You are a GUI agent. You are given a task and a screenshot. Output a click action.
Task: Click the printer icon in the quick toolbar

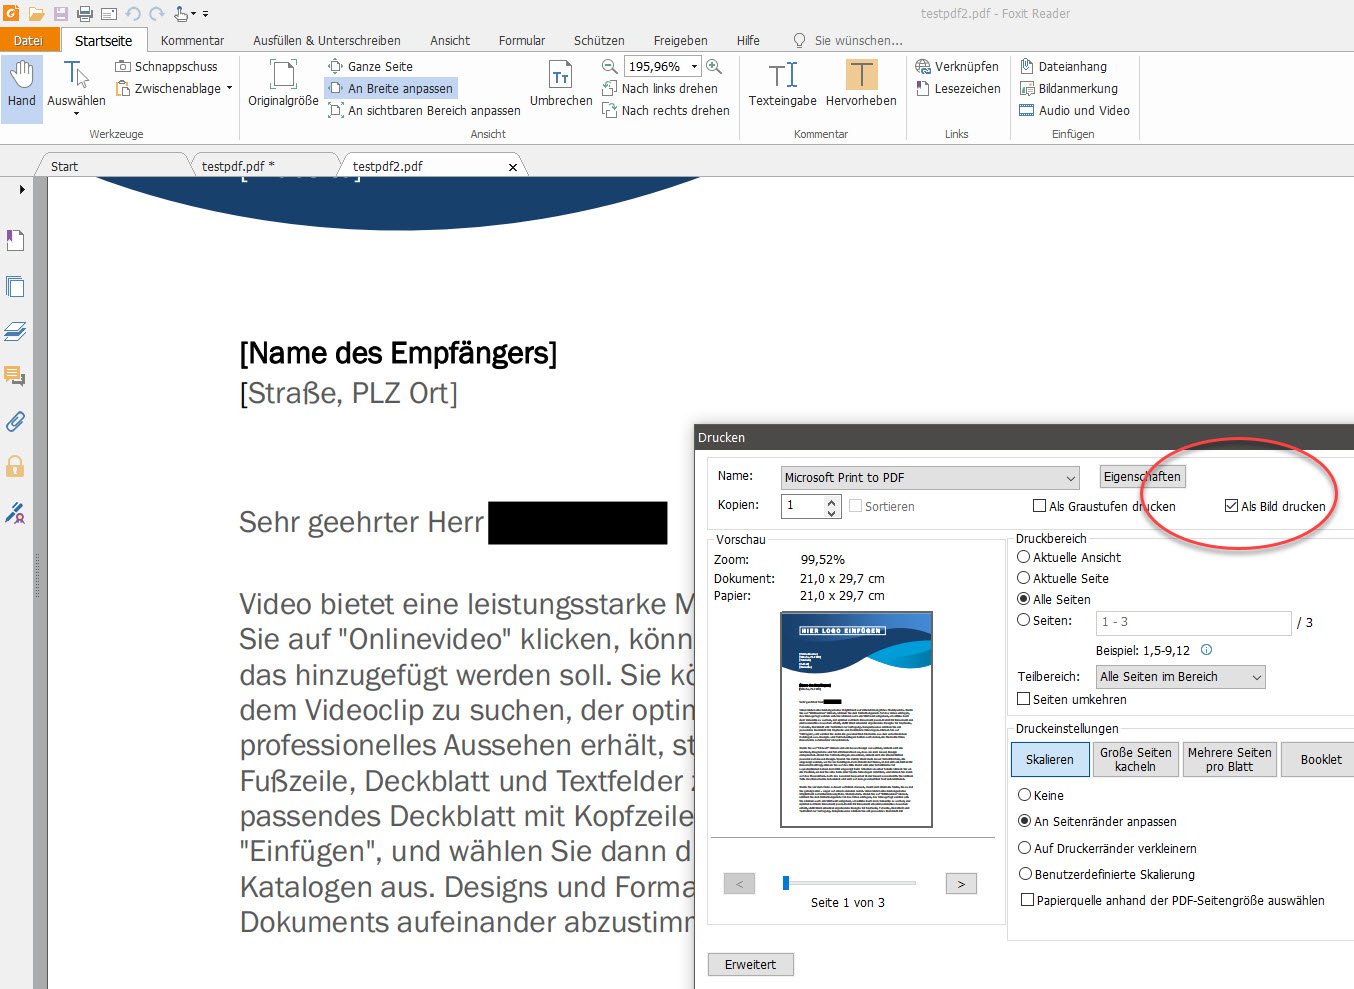click(85, 13)
